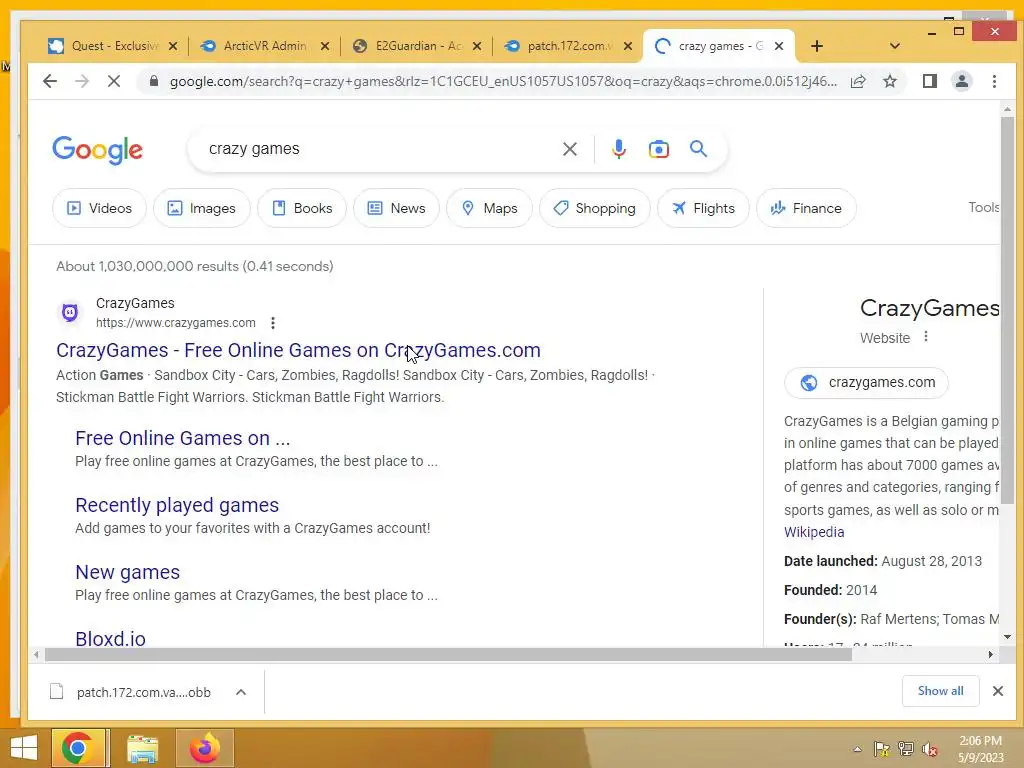Image resolution: width=1024 pixels, height=768 pixels.
Task: Show hidden system tray icons
Action: [x=857, y=749]
